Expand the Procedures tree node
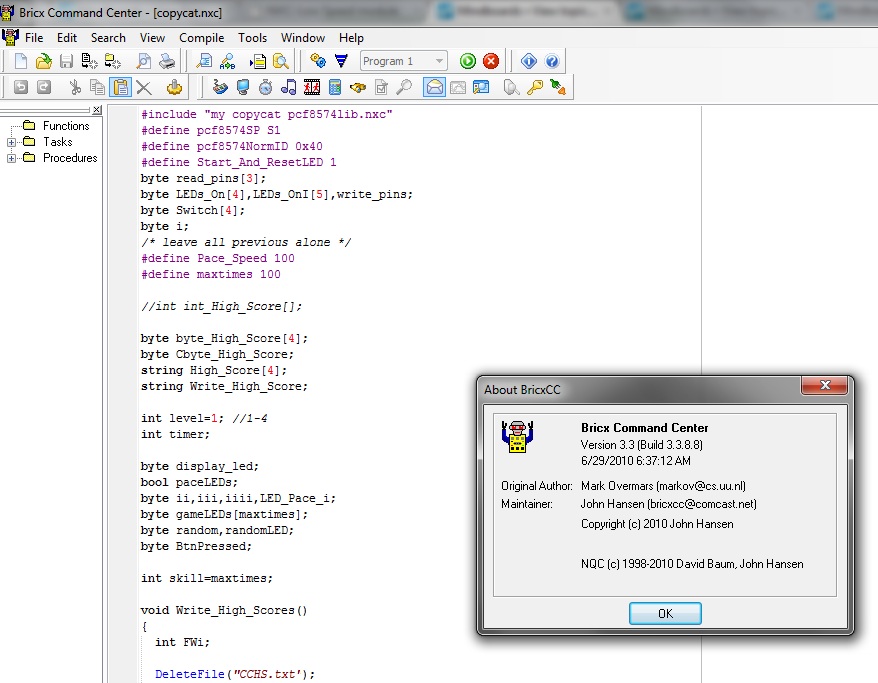Image resolution: width=878 pixels, height=683 pixels. (12, 158)
